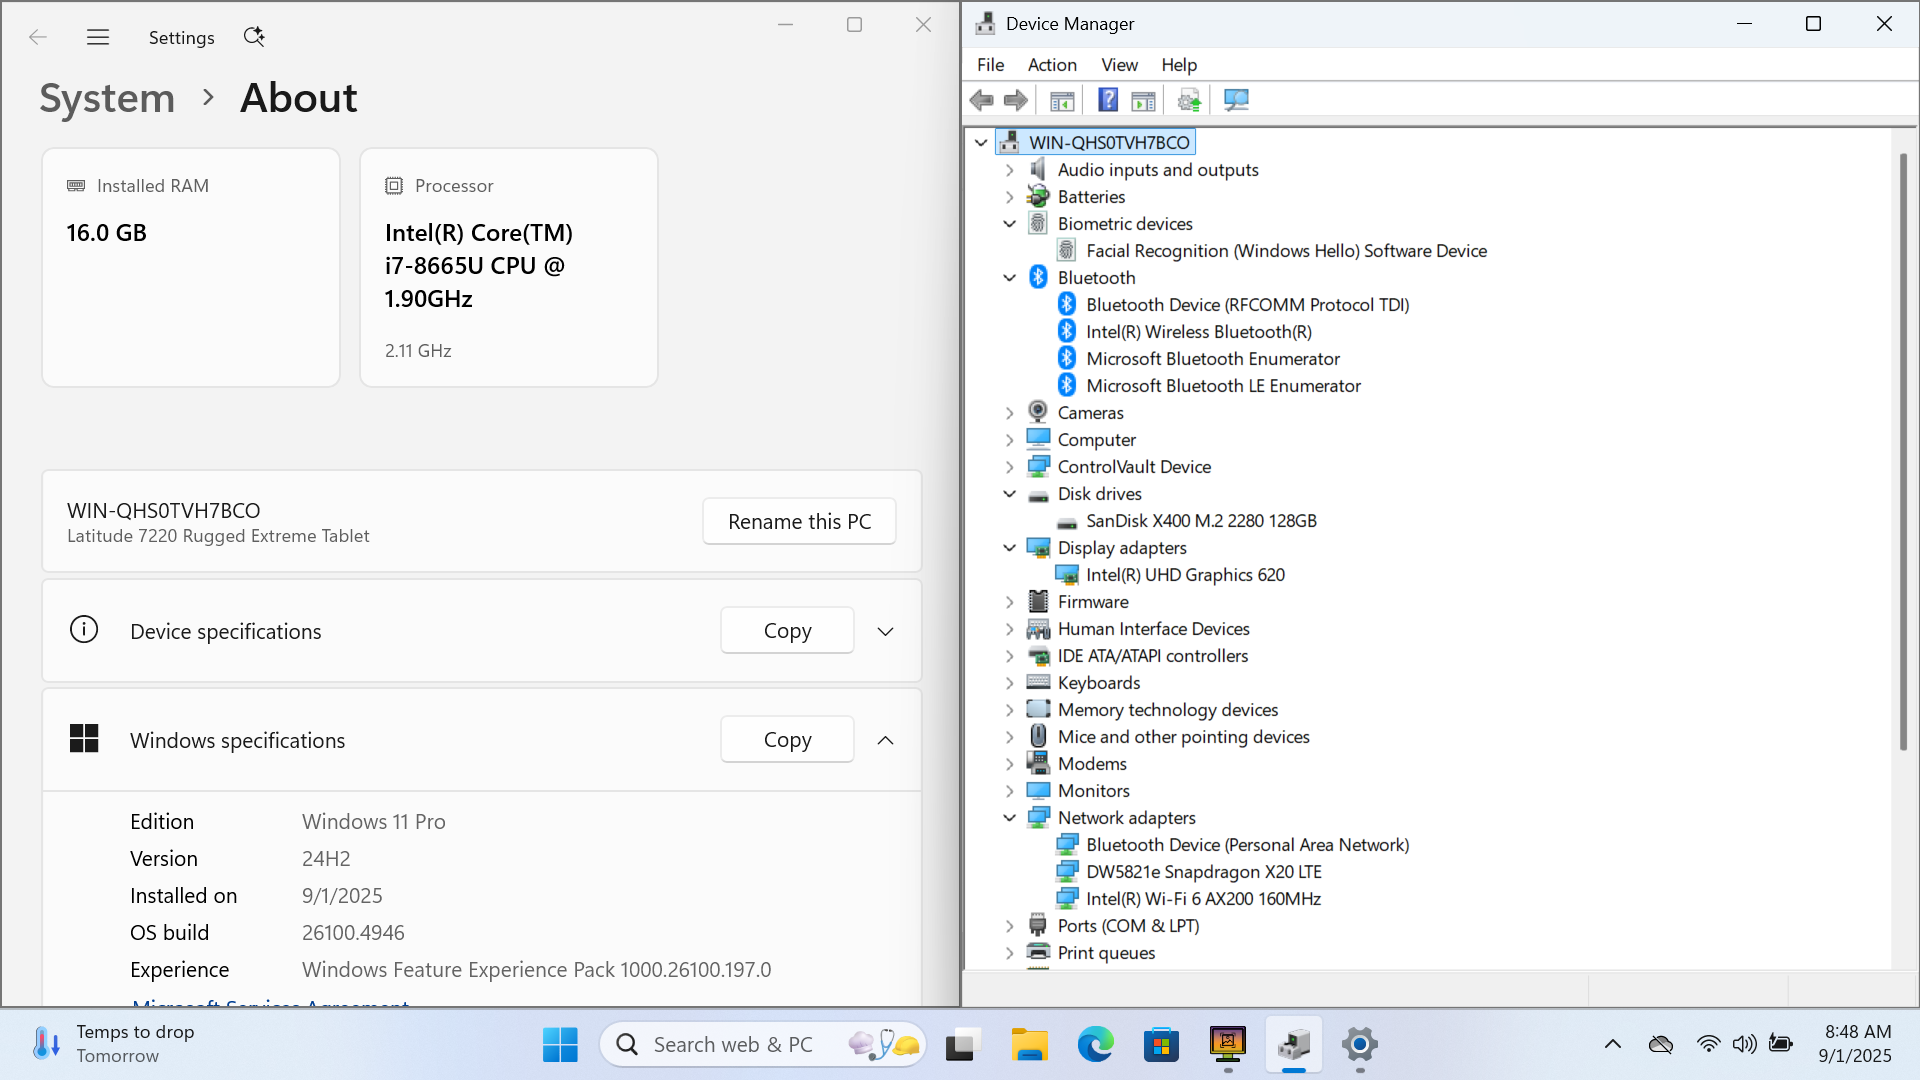
Task: Open the Settings navigation hamburger menu
Action: 98,37
